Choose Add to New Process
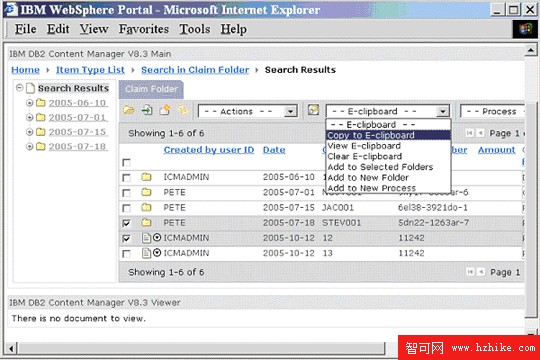The height and width of the screenshot is (360, 540). click(388, 188)
